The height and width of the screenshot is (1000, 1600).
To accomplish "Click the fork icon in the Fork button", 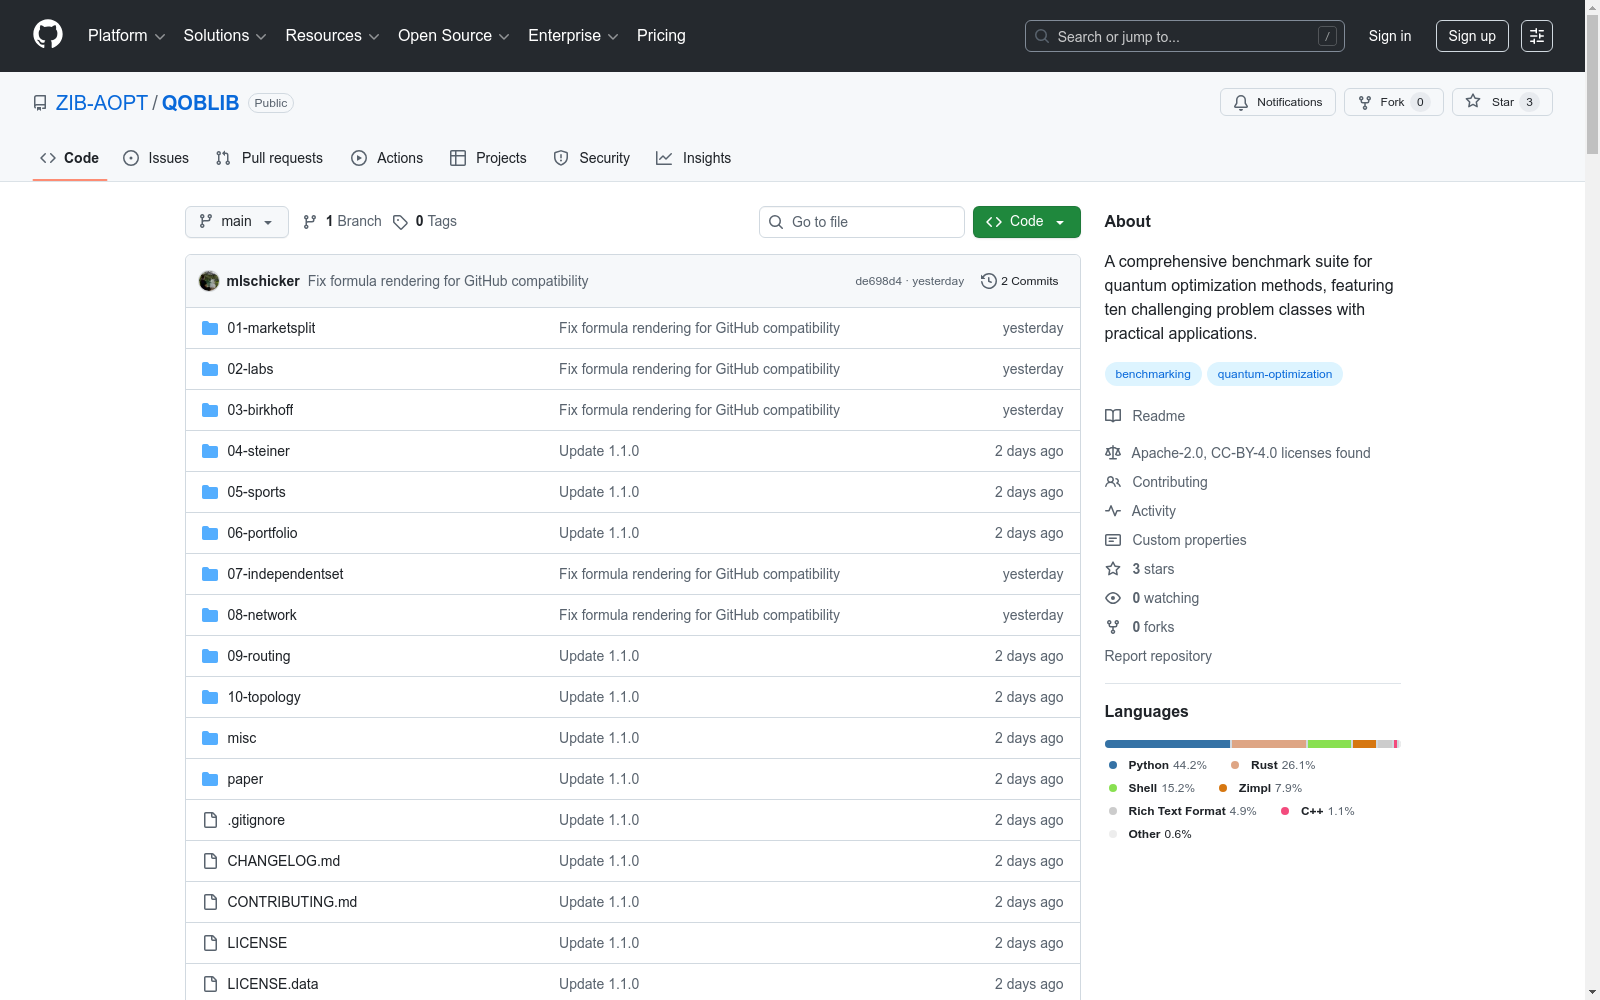I will click(1365, 102).
